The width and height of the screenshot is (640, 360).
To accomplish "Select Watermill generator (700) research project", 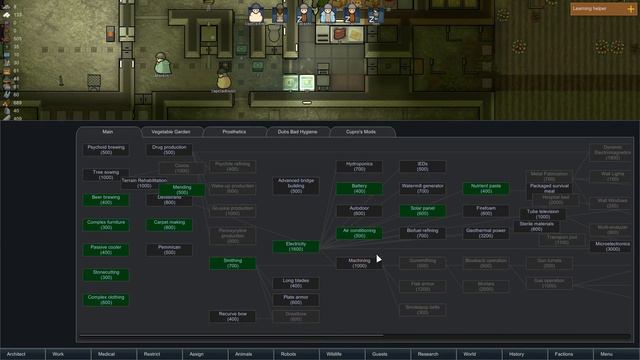I will click(422, 189).
